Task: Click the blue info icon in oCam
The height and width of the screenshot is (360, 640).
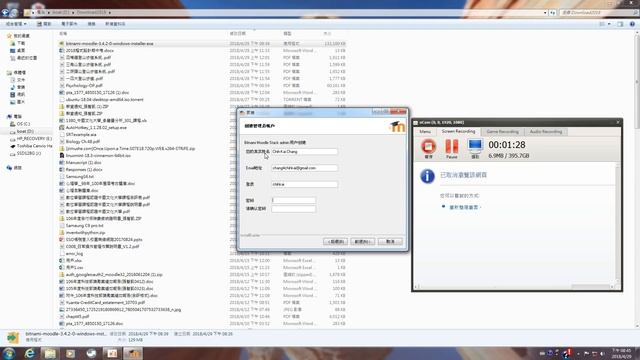Action: pyautogui.click(x=427, y=176)
